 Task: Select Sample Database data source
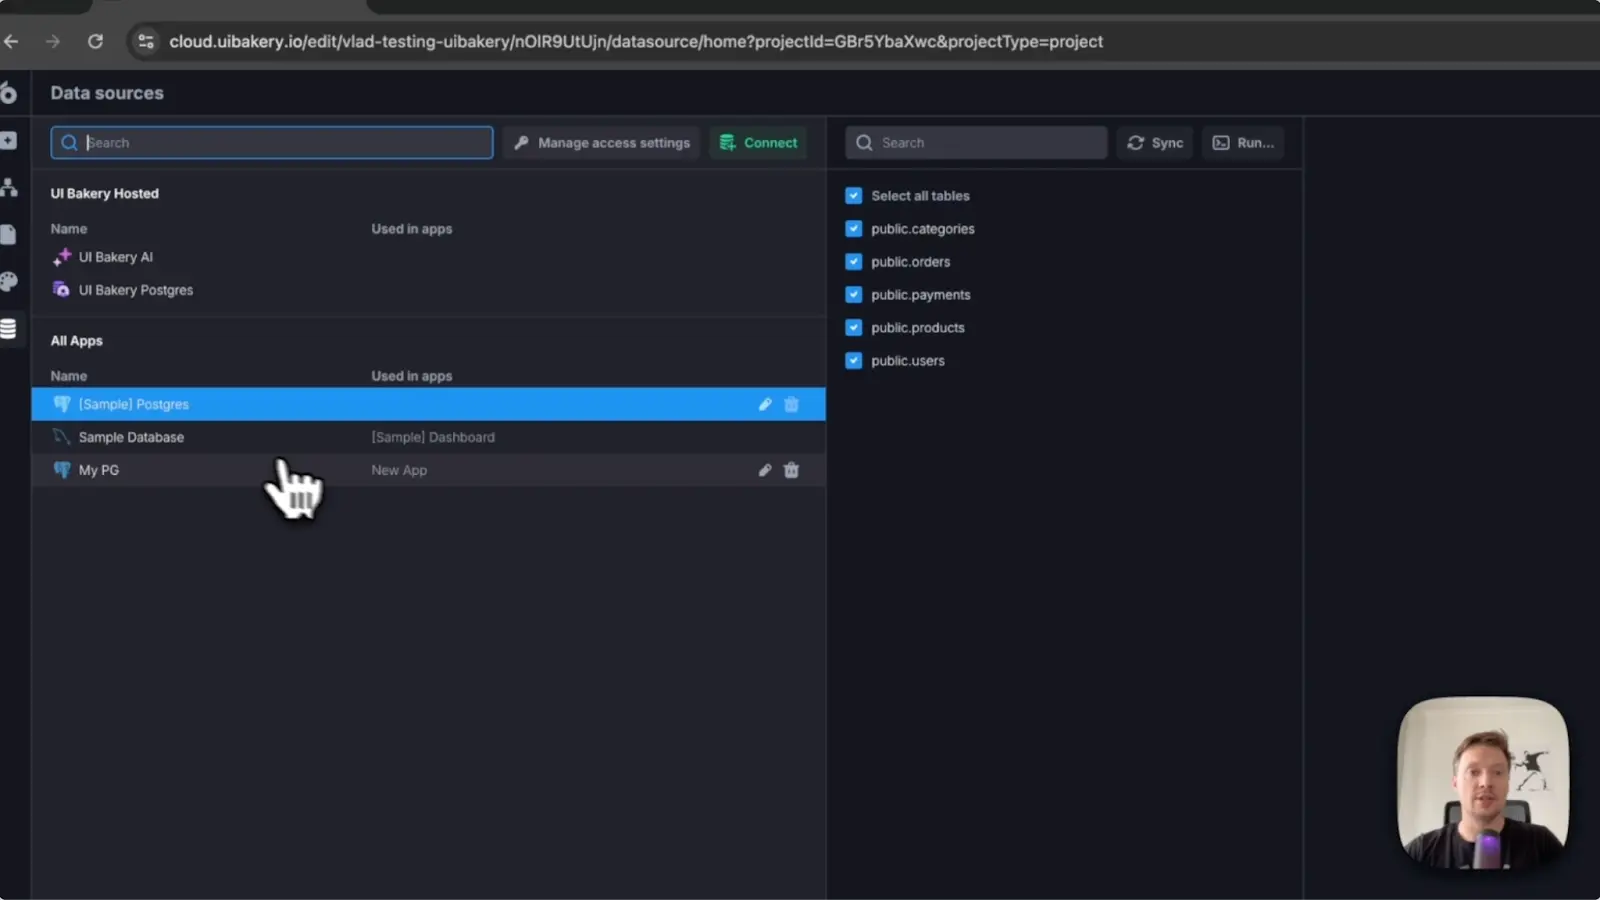click(428, 437)
